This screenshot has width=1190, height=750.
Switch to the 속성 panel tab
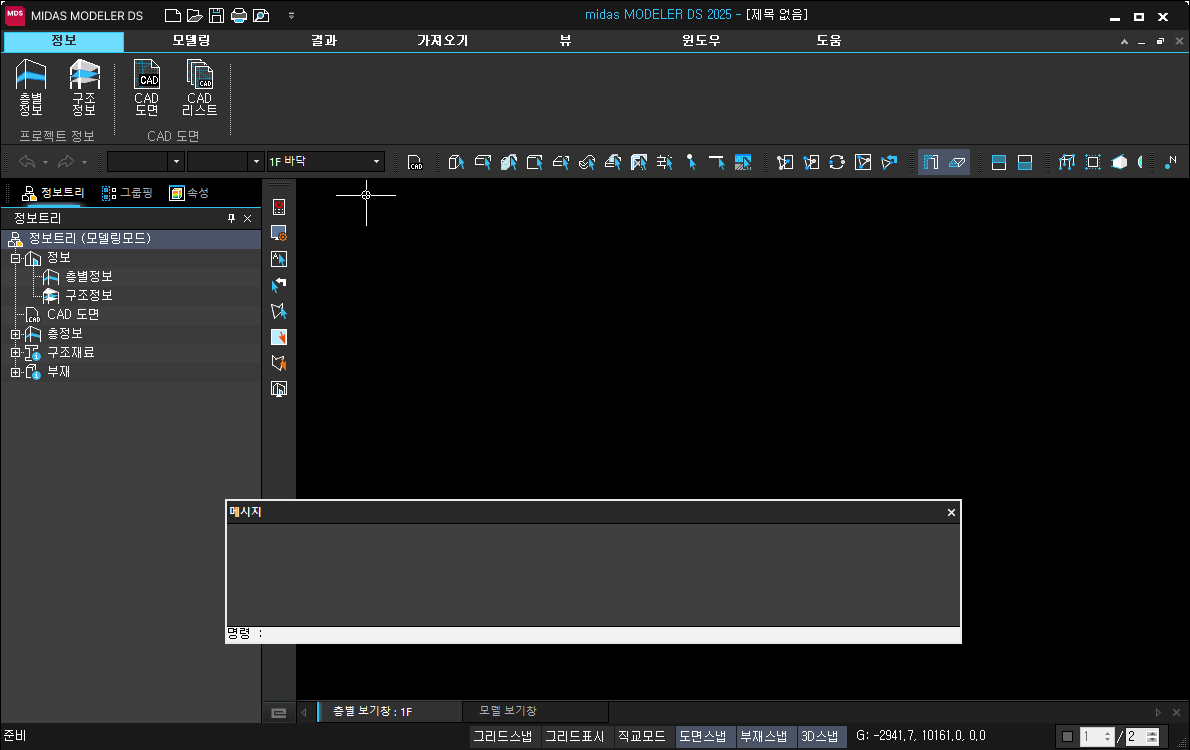coord(189,194)
